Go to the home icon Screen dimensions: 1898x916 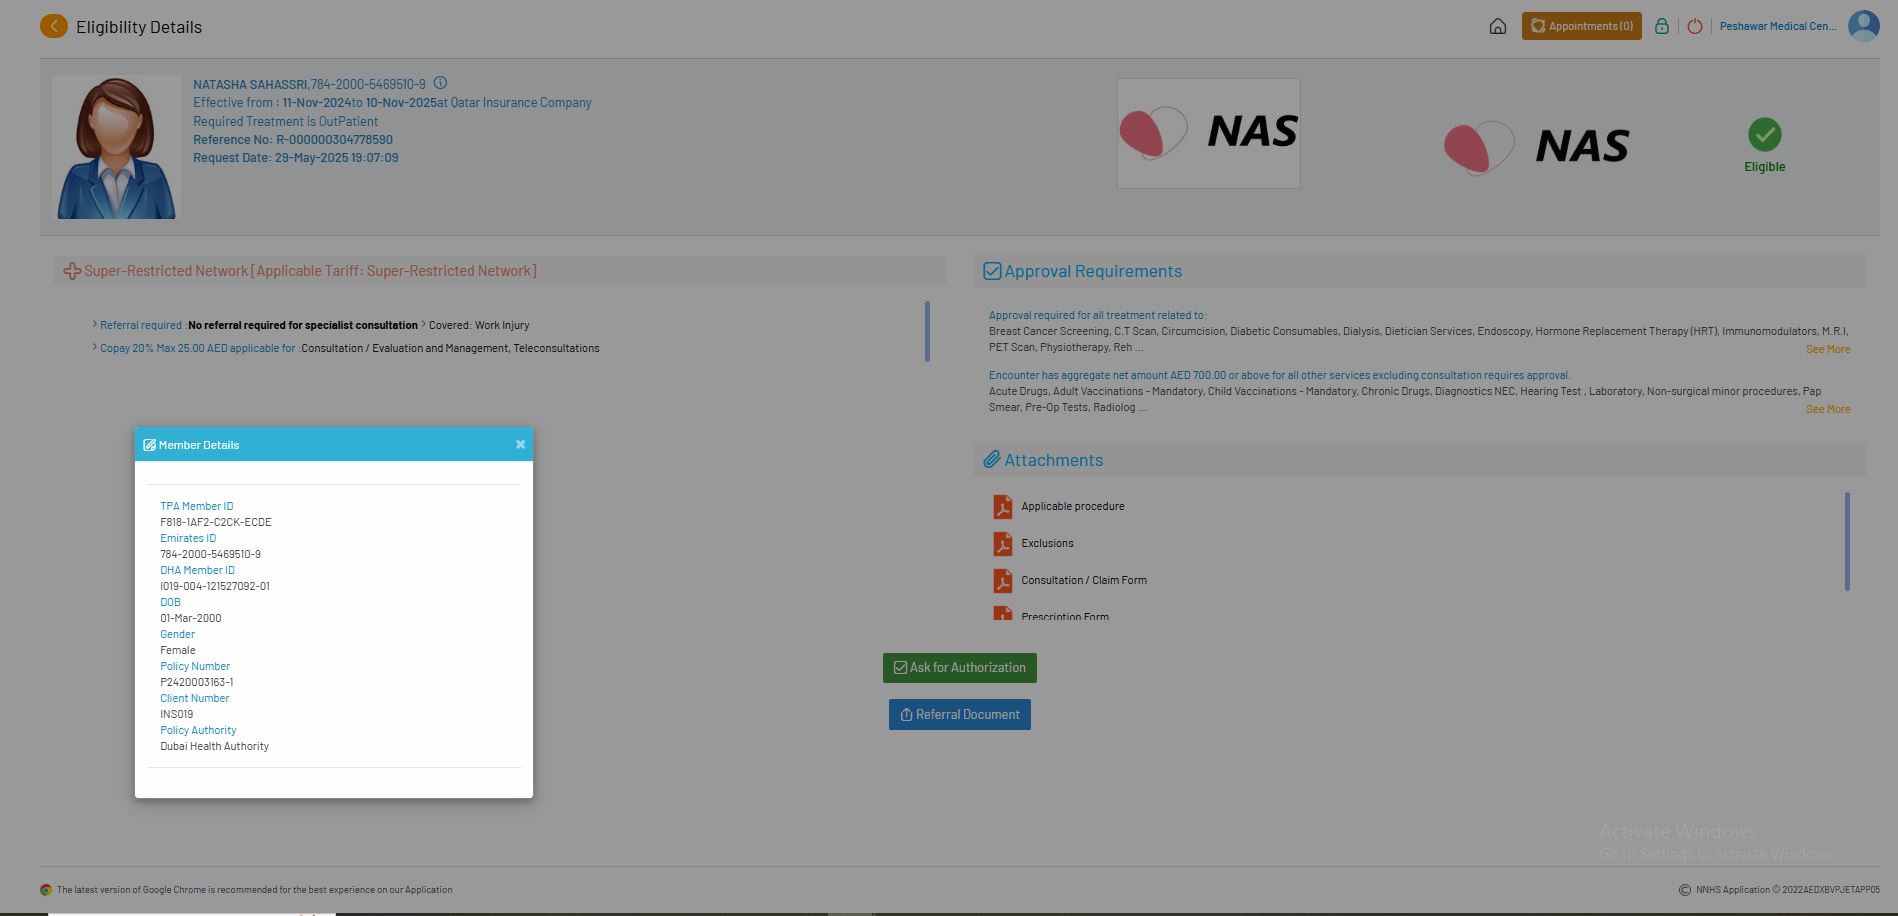[x=1497, y=27]
